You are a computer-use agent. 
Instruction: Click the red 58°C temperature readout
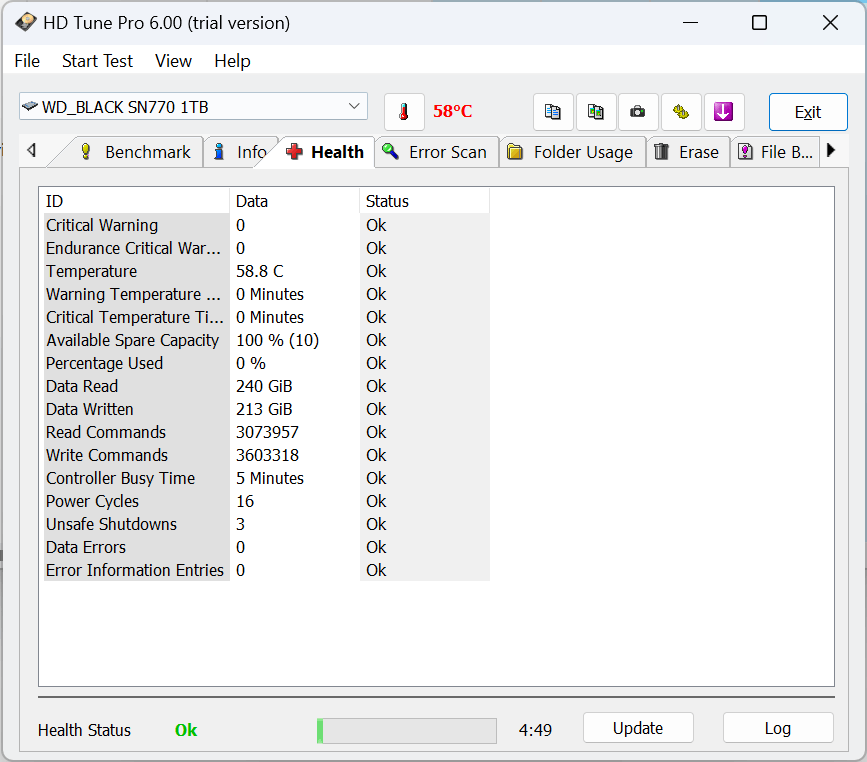coord(452,111)
